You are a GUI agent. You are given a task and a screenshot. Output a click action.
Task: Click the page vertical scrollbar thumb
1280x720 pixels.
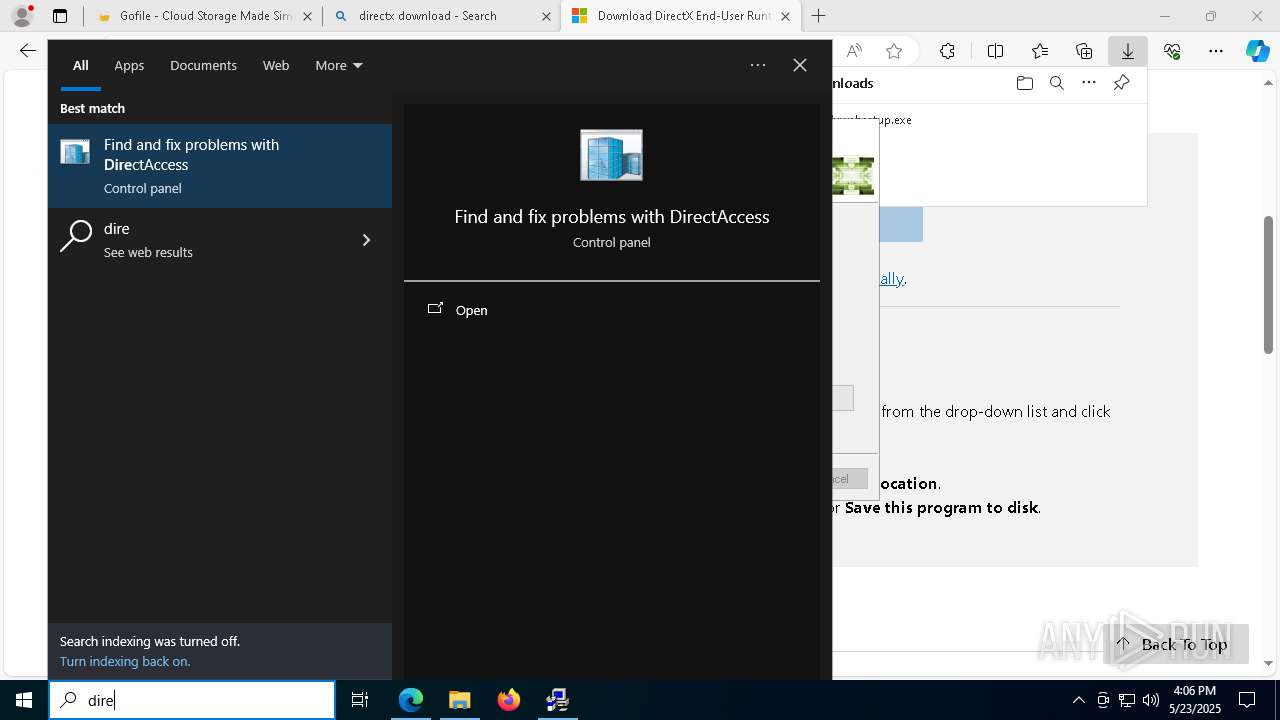coord(1268,285)
